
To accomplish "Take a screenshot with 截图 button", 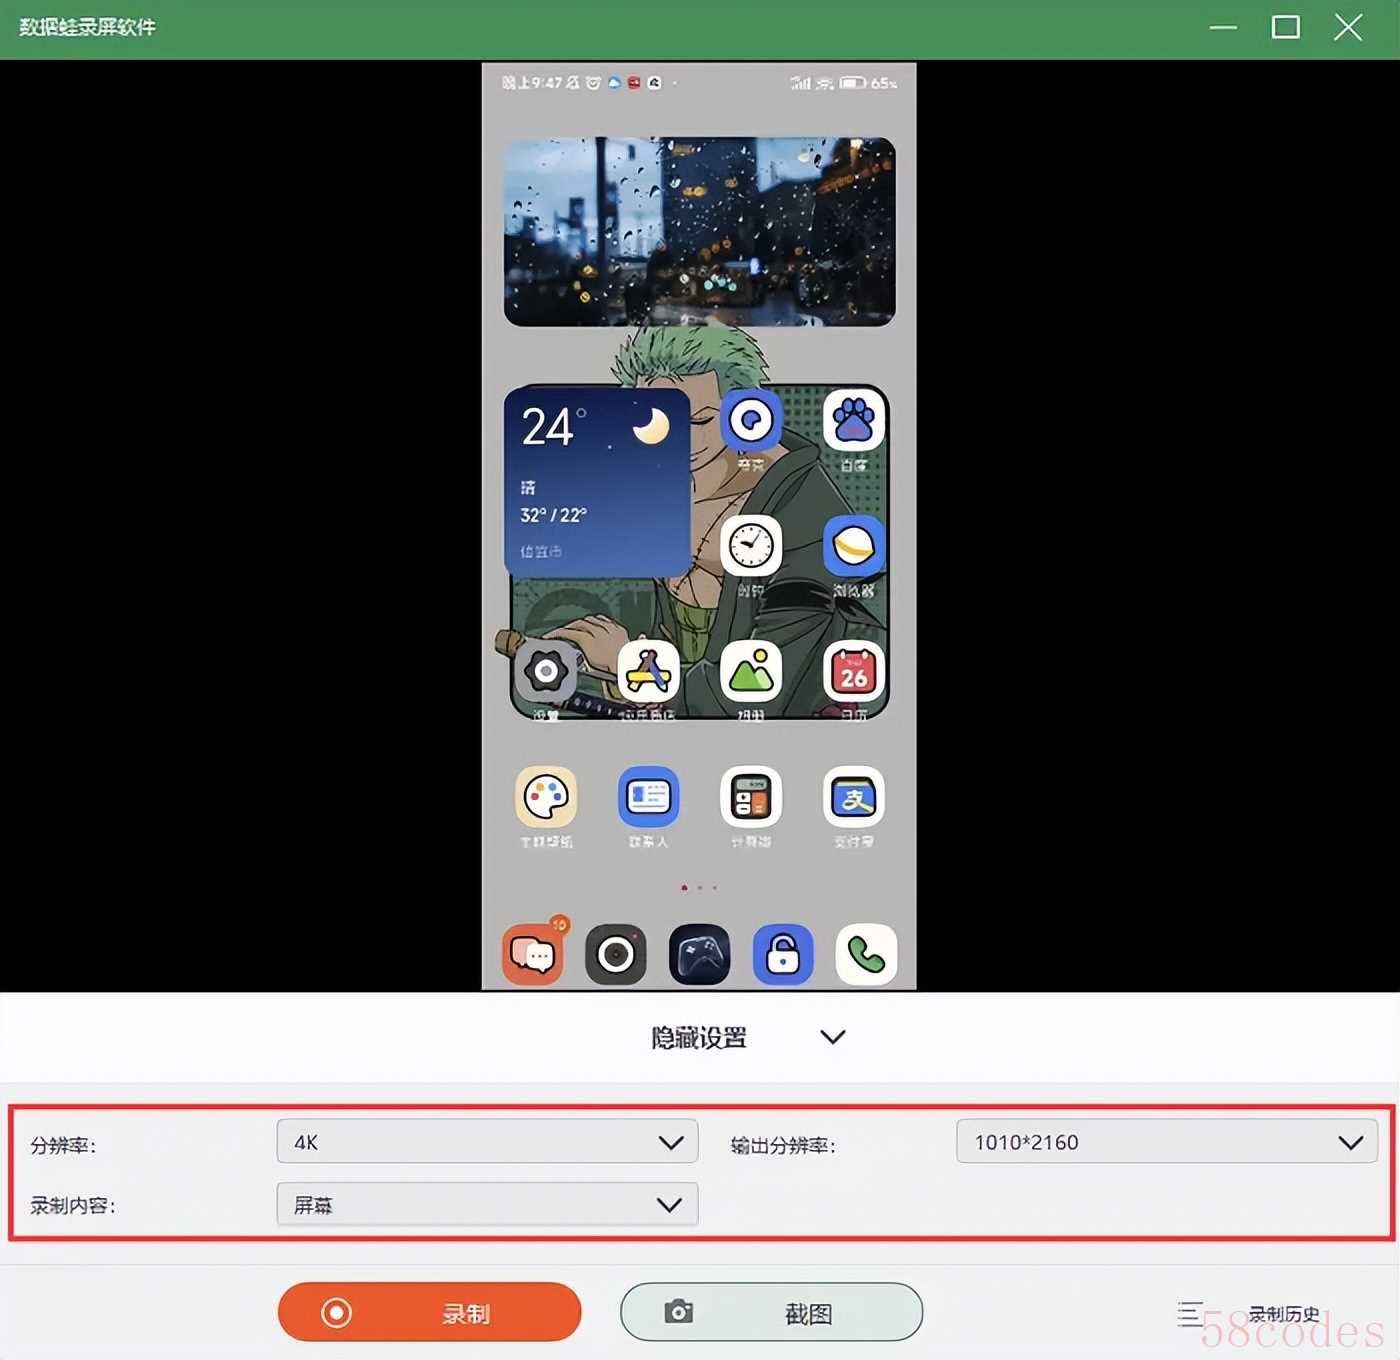I will pyautogui.click(x=771, y=1312).
